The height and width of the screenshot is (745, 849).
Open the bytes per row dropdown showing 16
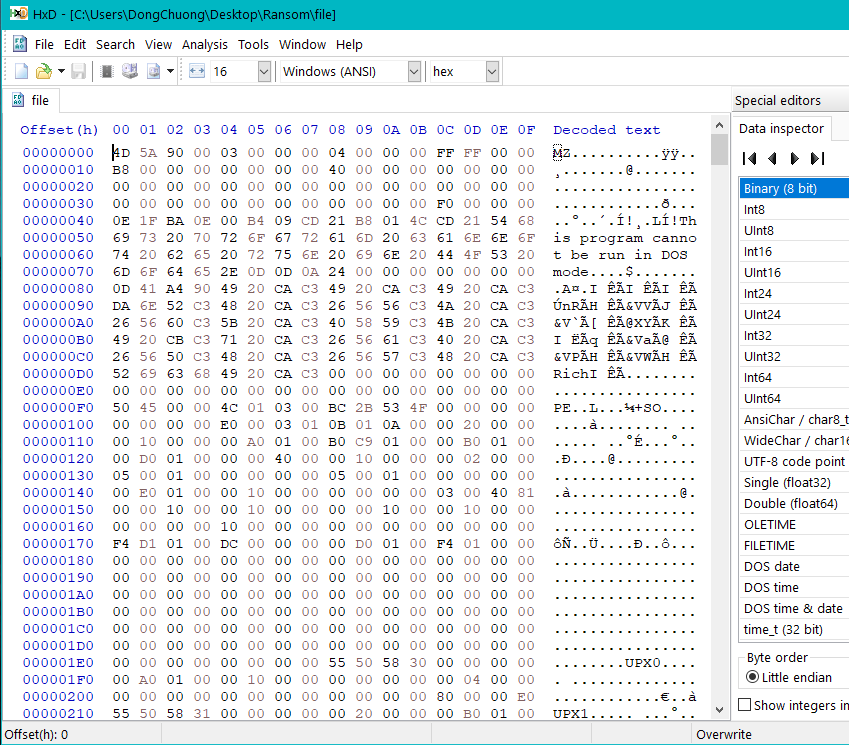(264, 71)
